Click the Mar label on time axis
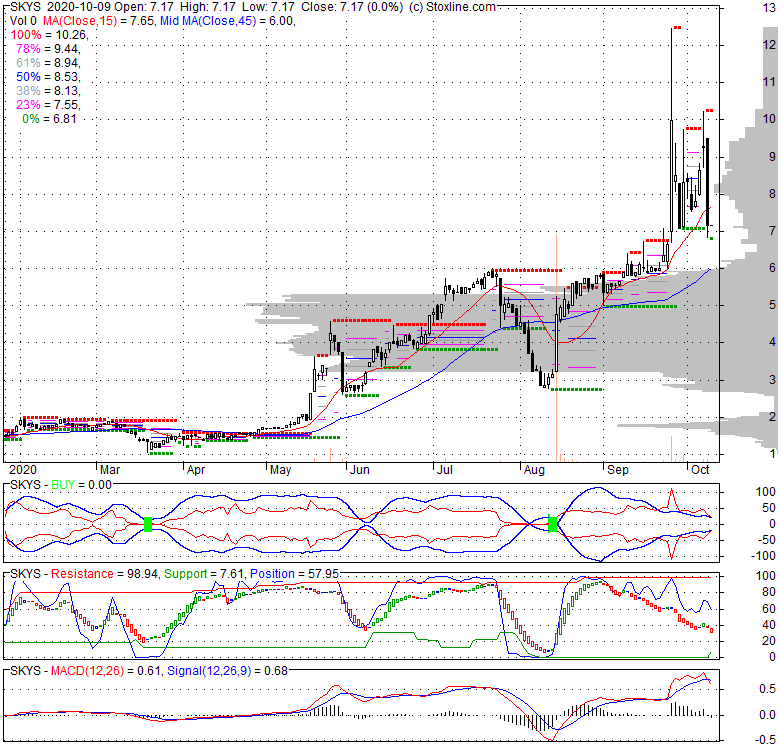The image size is (780, 745). point(110,470)
